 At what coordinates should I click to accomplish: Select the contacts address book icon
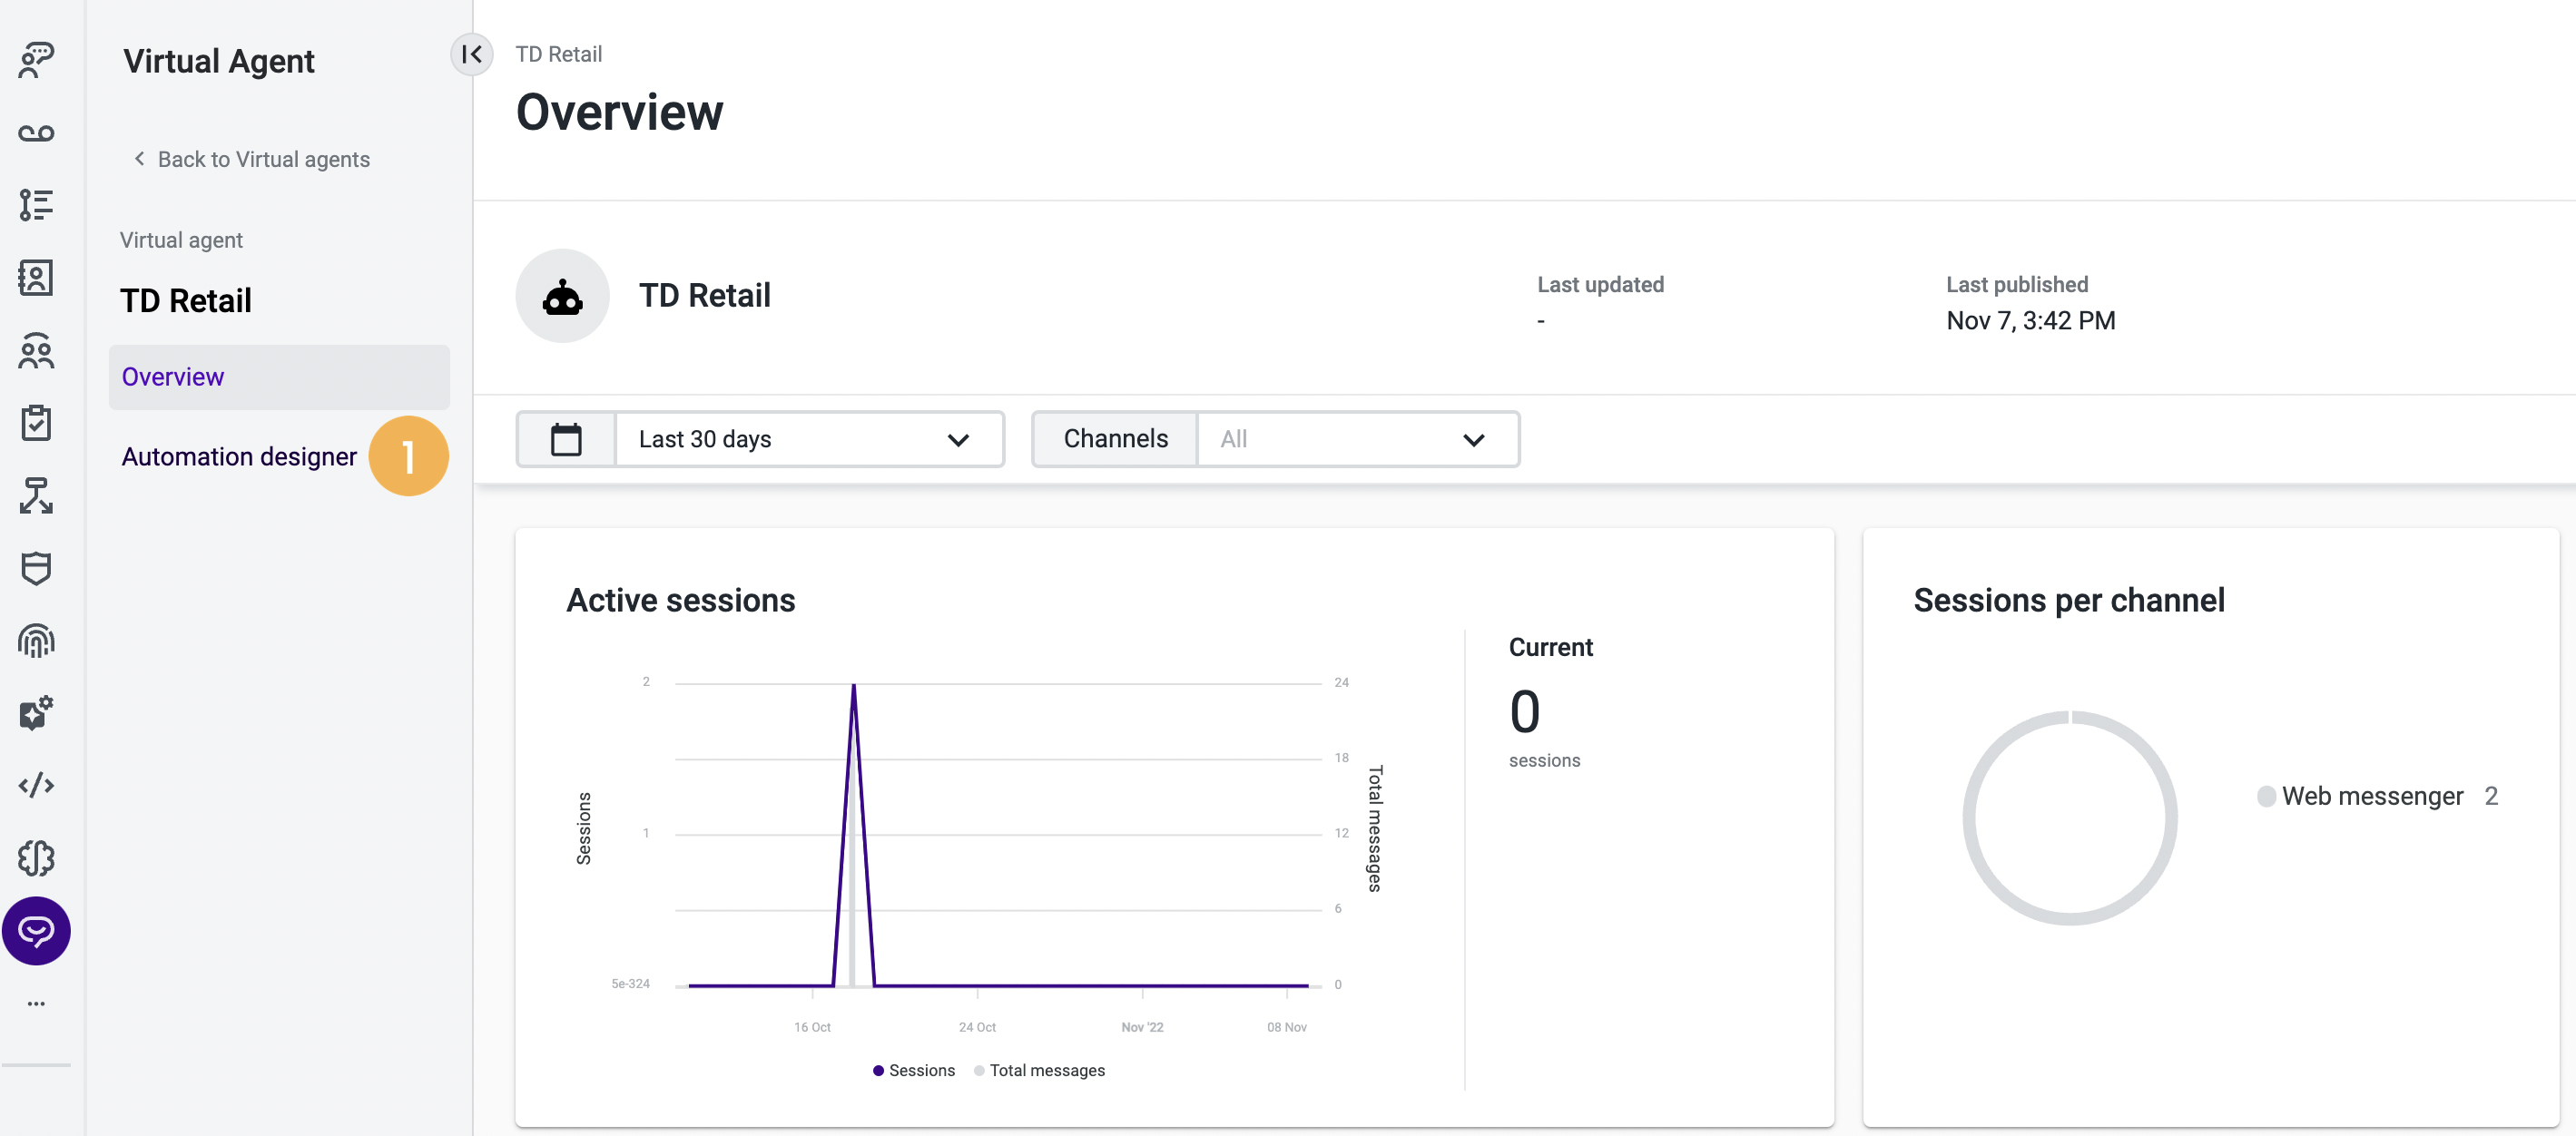point(36,278)
